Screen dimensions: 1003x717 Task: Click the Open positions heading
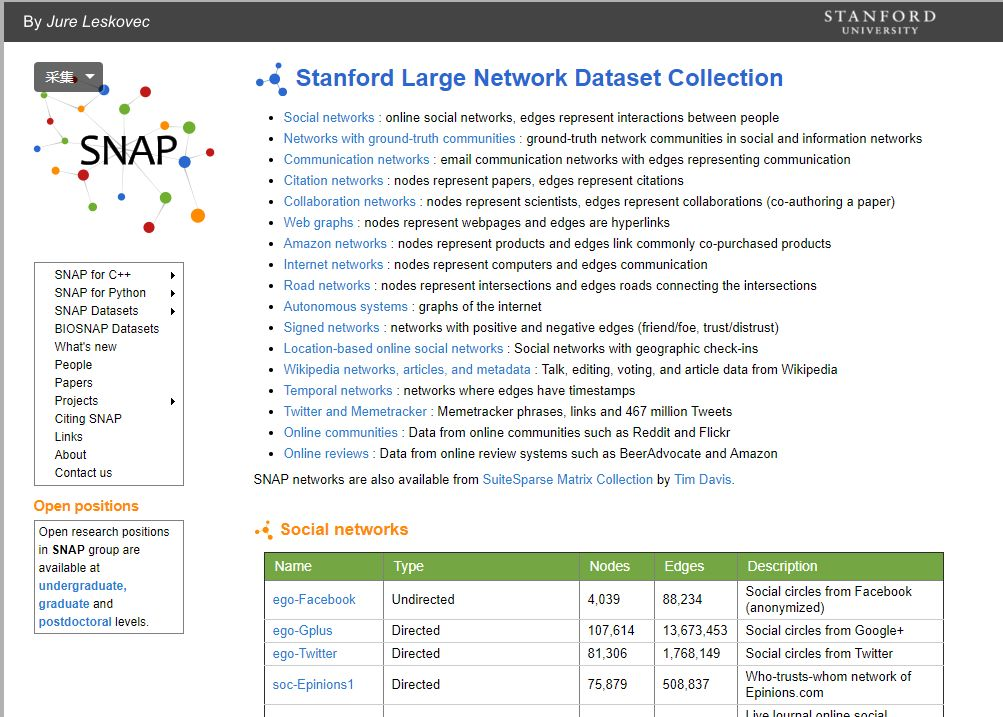pyautogui.click(x=86, y=506)
